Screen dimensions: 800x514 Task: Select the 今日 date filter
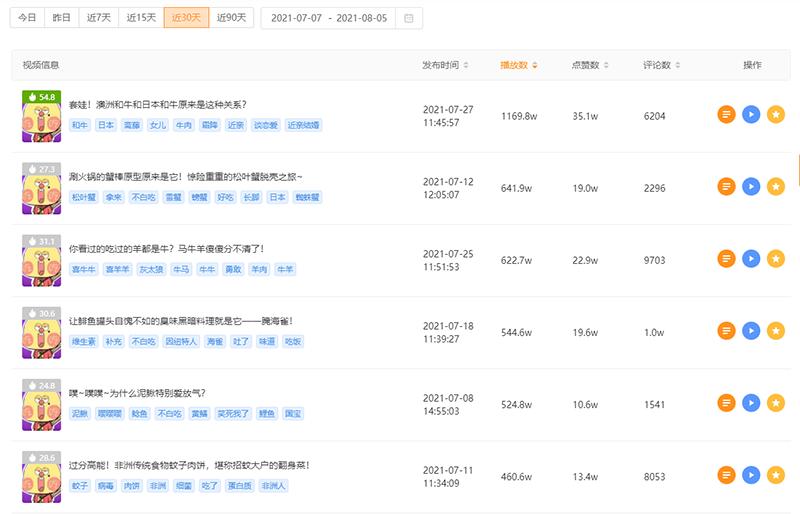[28, 18]
